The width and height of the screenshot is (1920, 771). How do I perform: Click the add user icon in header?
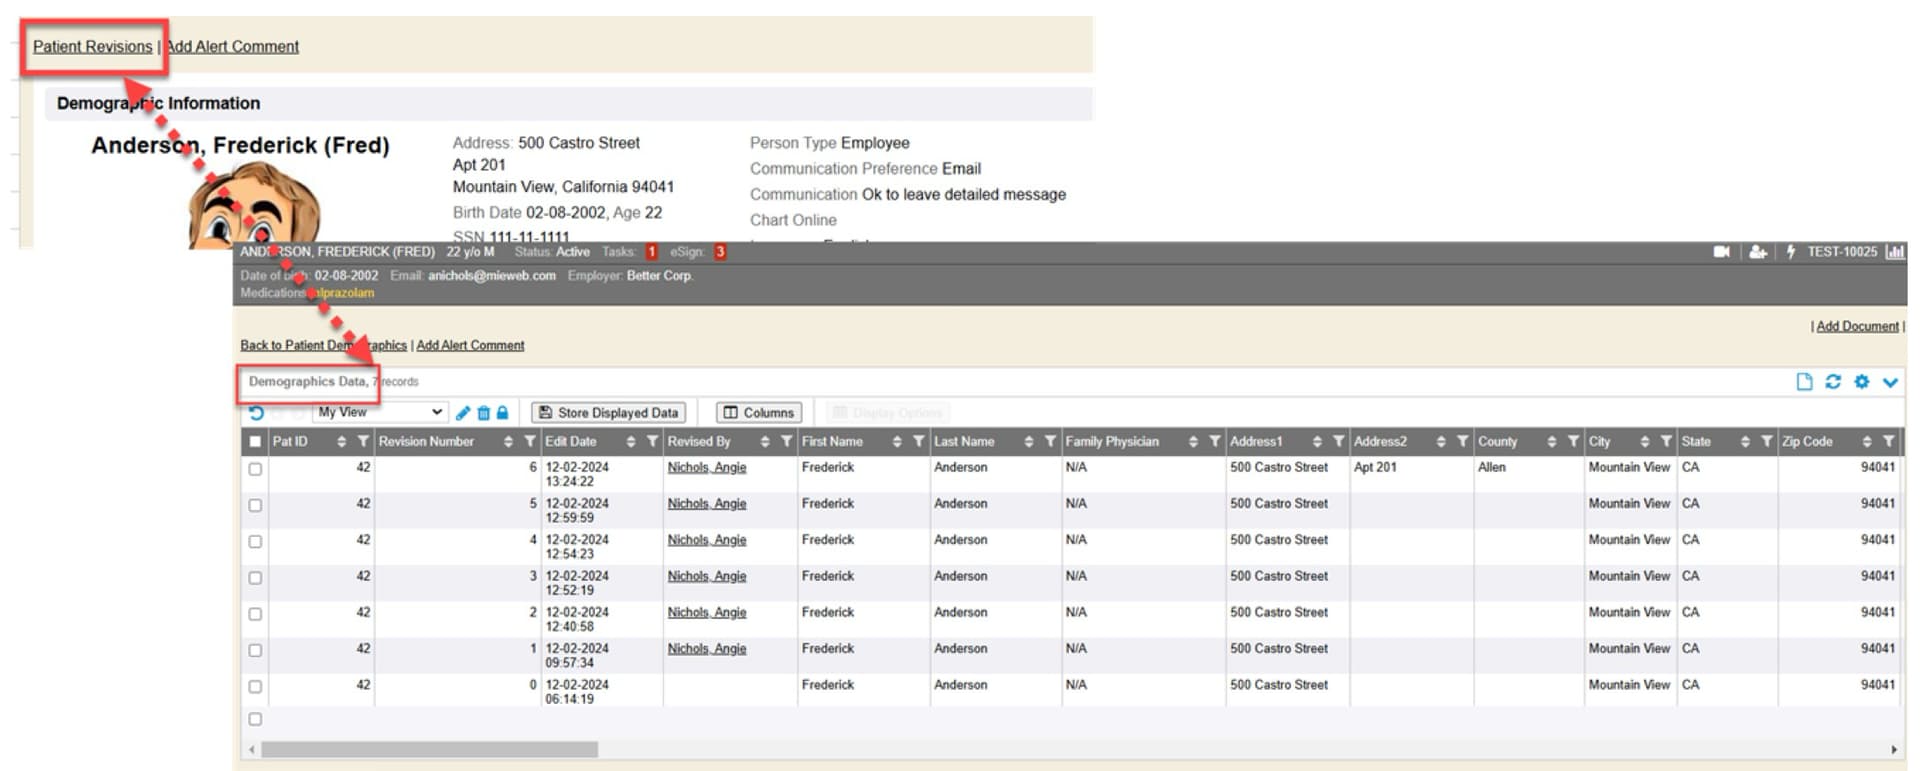[x=1757, y=252]
